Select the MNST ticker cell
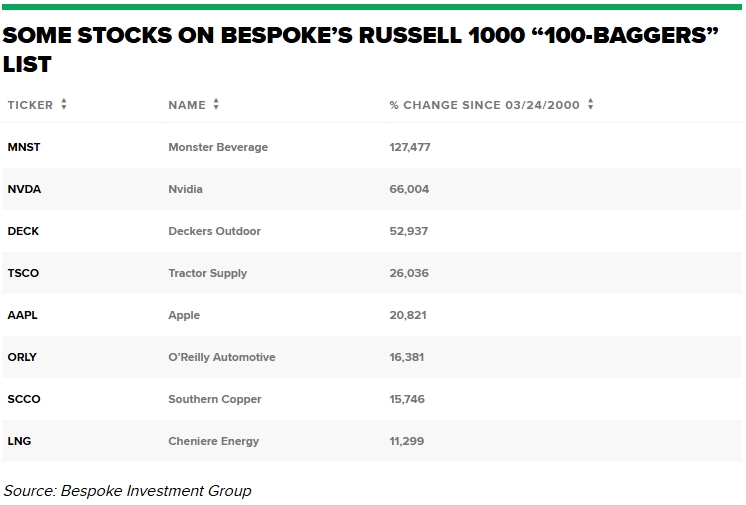The height and width of the screenshot is (505, 746). pos(24,147)
